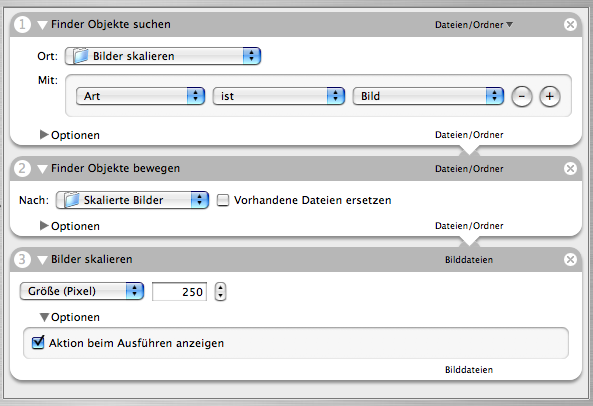Screen dimensions: 593x406
Task: Remove the Finder Objekte suchen action
Action: click(x=570, y=25)
